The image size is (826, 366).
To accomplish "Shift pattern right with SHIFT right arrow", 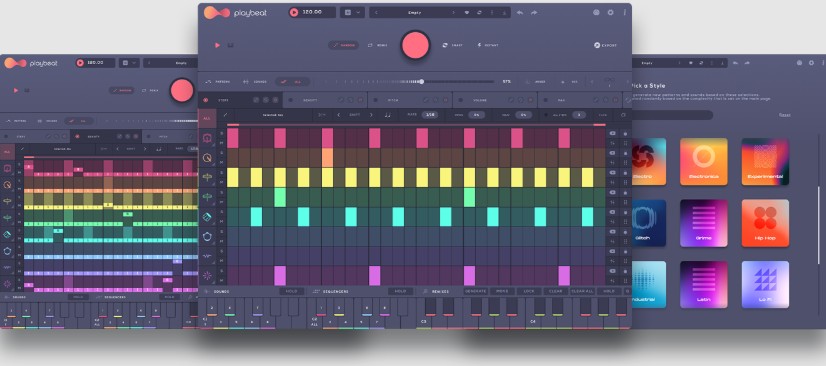I will pos(371,115).
